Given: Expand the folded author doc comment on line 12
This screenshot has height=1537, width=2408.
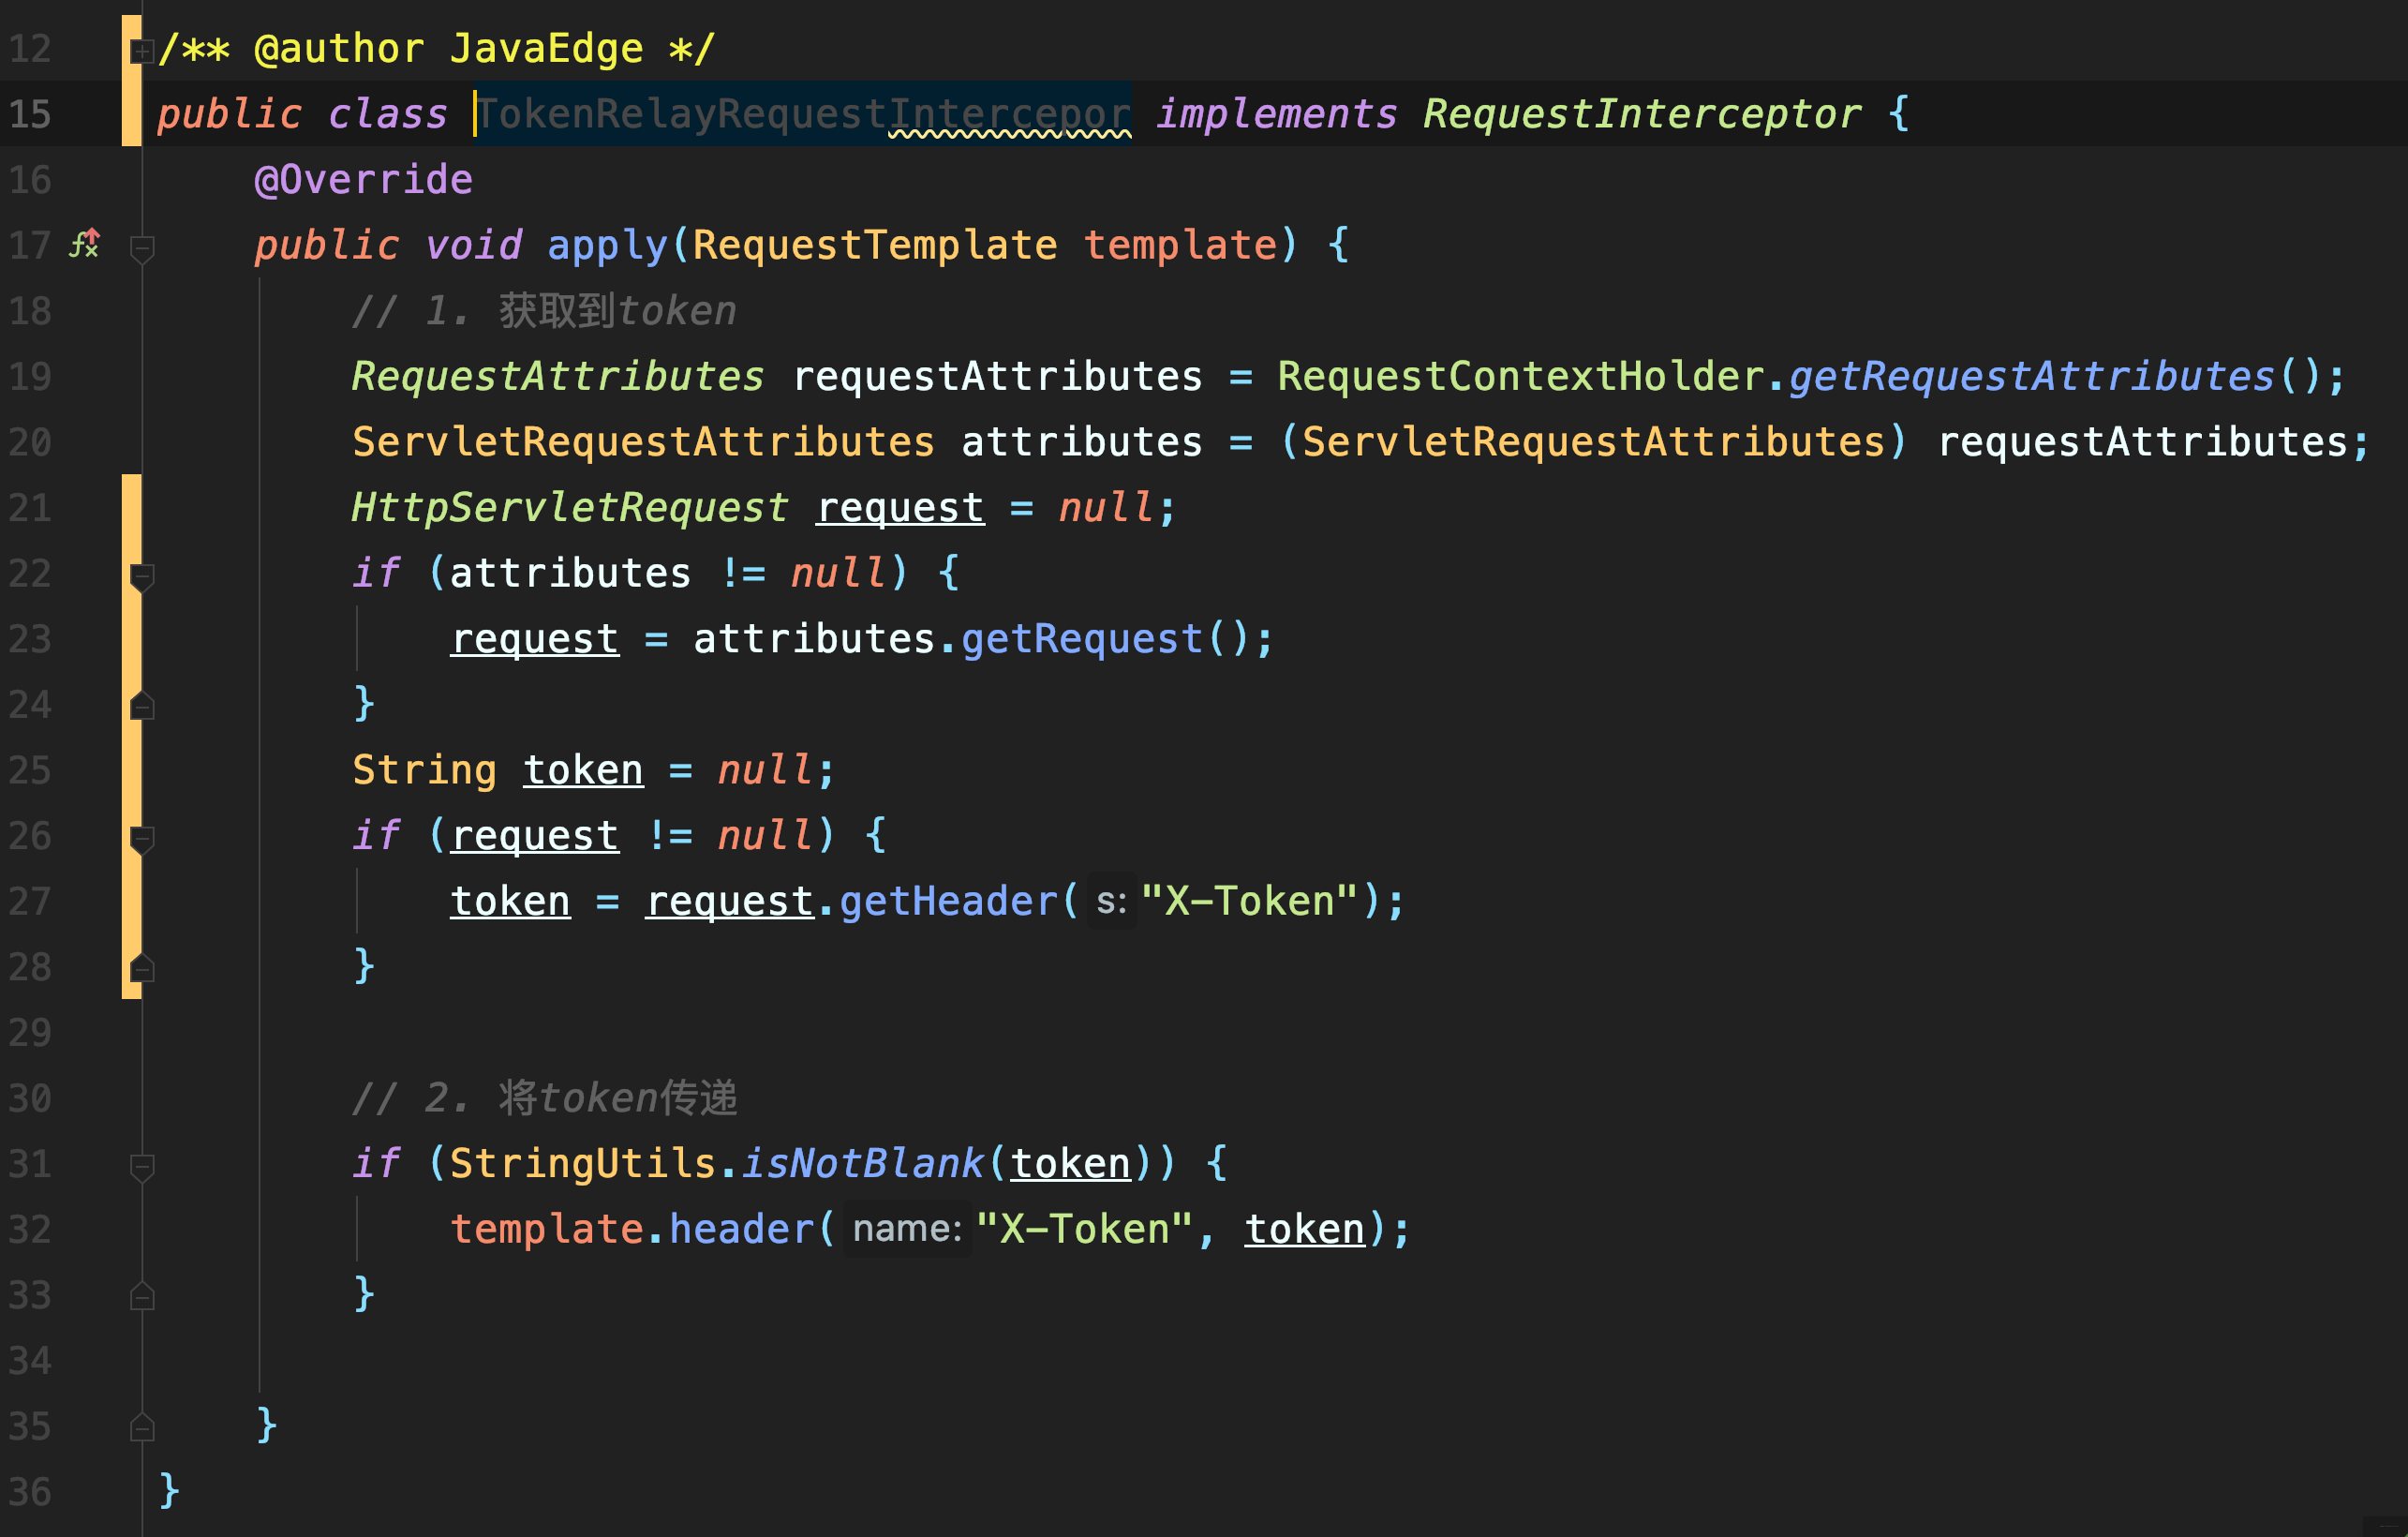Looking at the screenshot, I should tap(142, 50).
